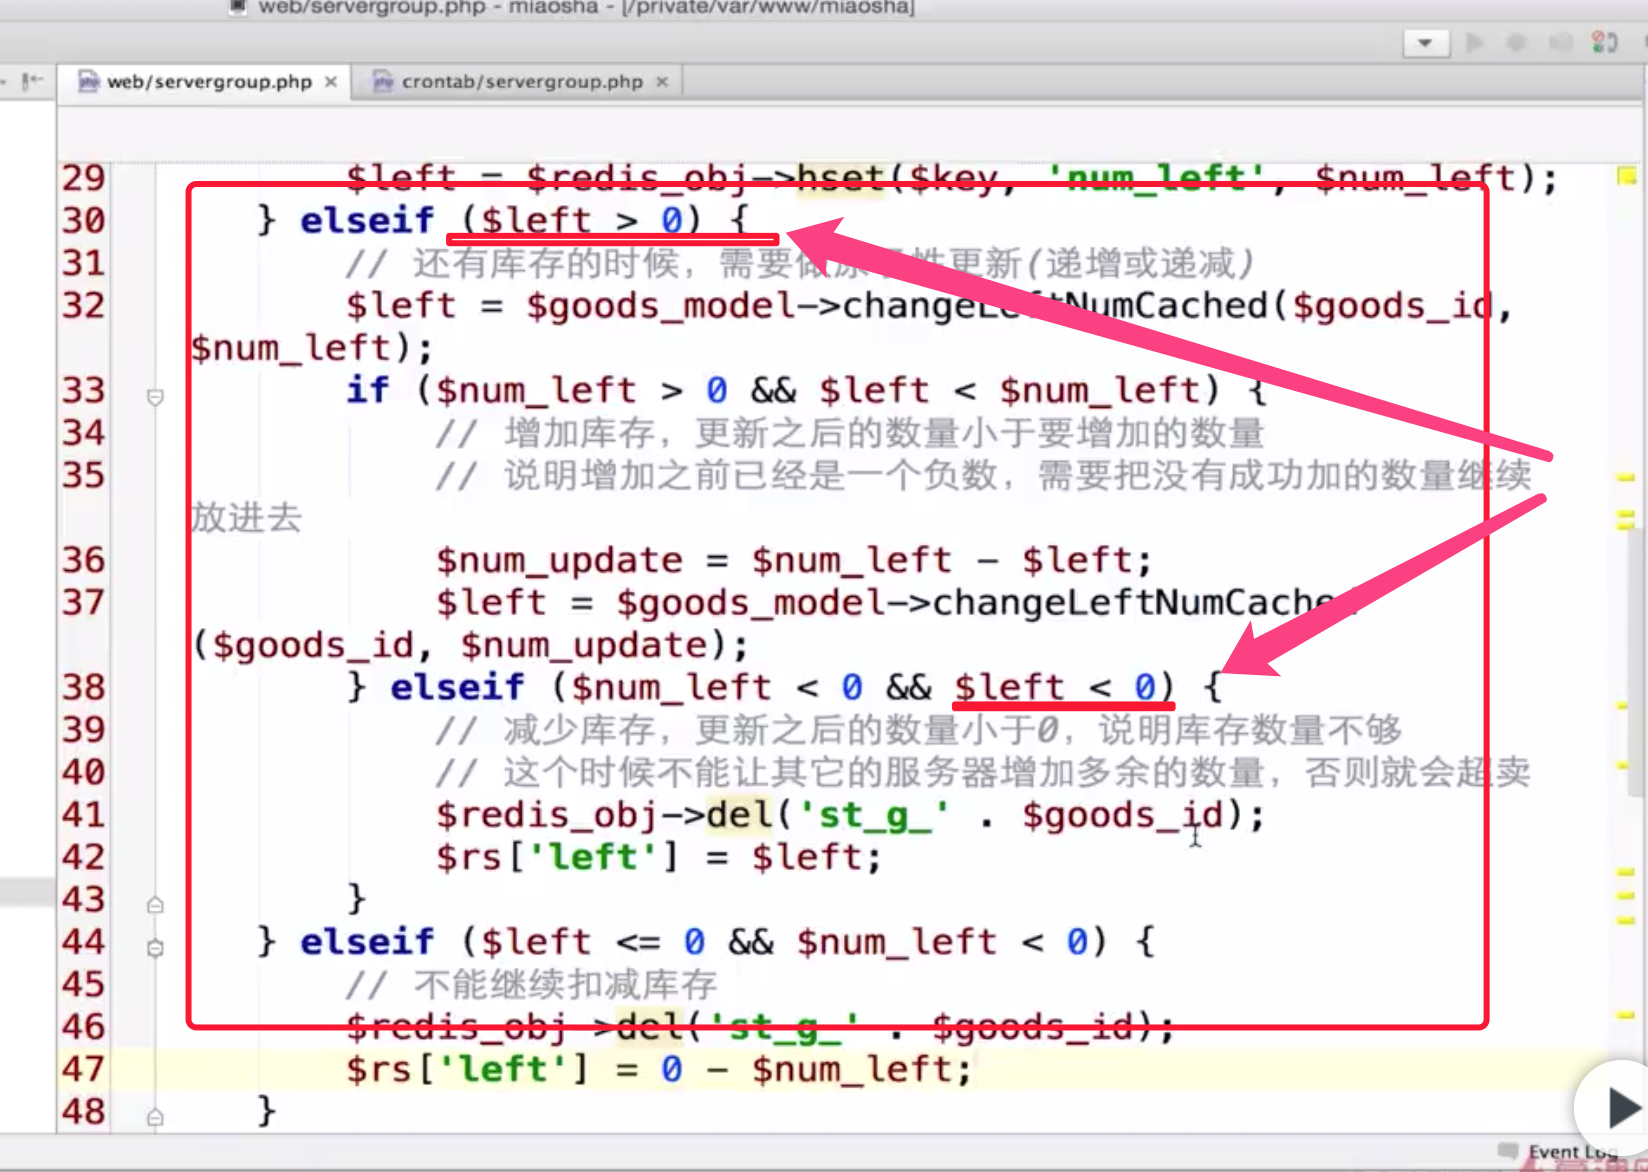This screenshot has width=1648, height=1172.
Task: Click '$num_update' variable on line 36
Action: click(559, 560)
